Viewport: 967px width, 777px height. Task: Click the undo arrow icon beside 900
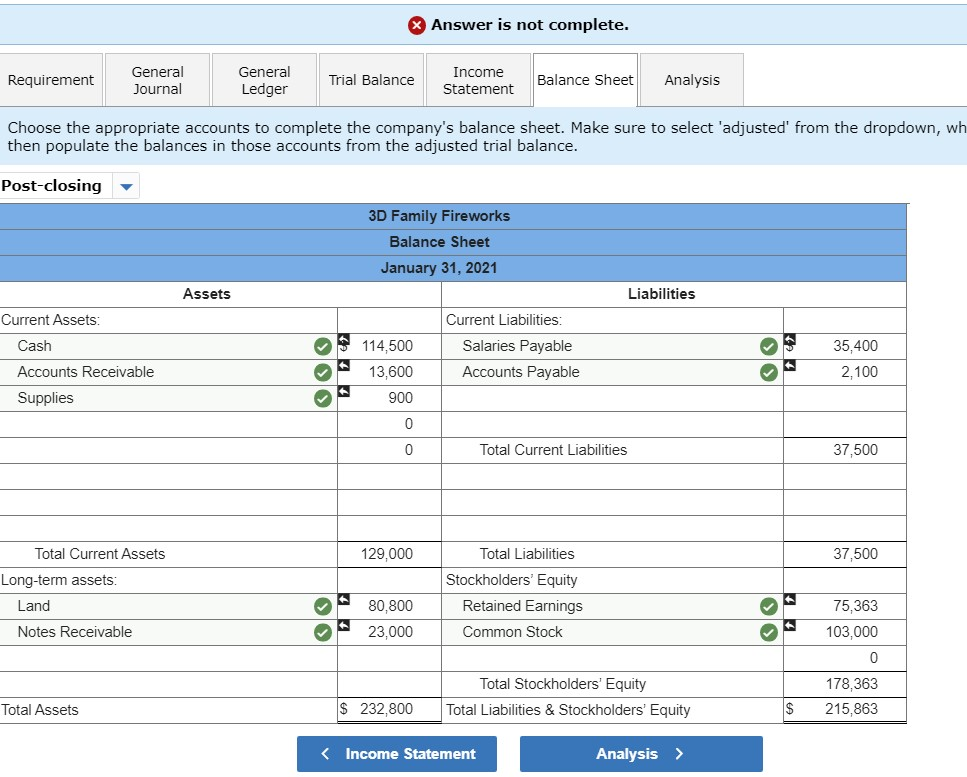344,392
